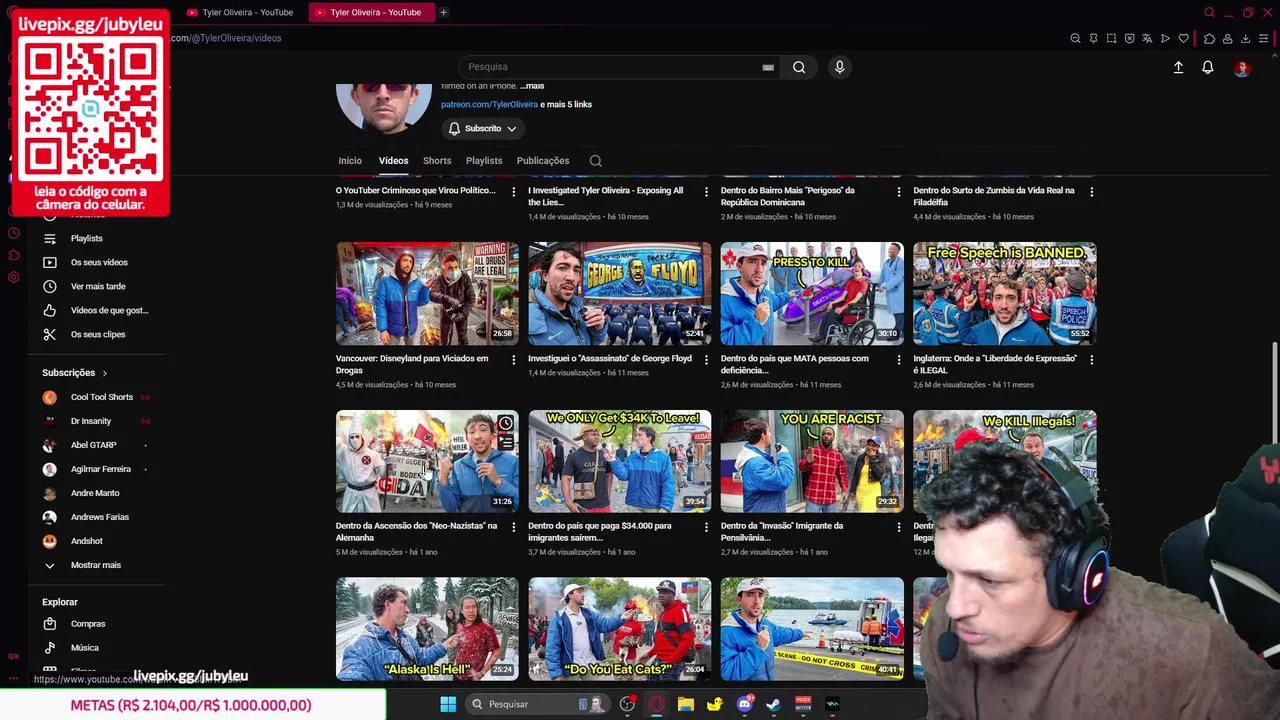Expand the Subscrições section chevron

pyautogui.click(x=105, y=373)
